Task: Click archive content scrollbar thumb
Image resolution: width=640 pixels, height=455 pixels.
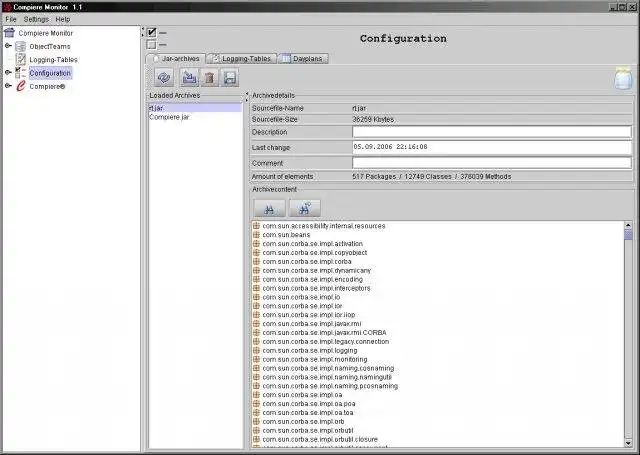Action: (628, 234)
